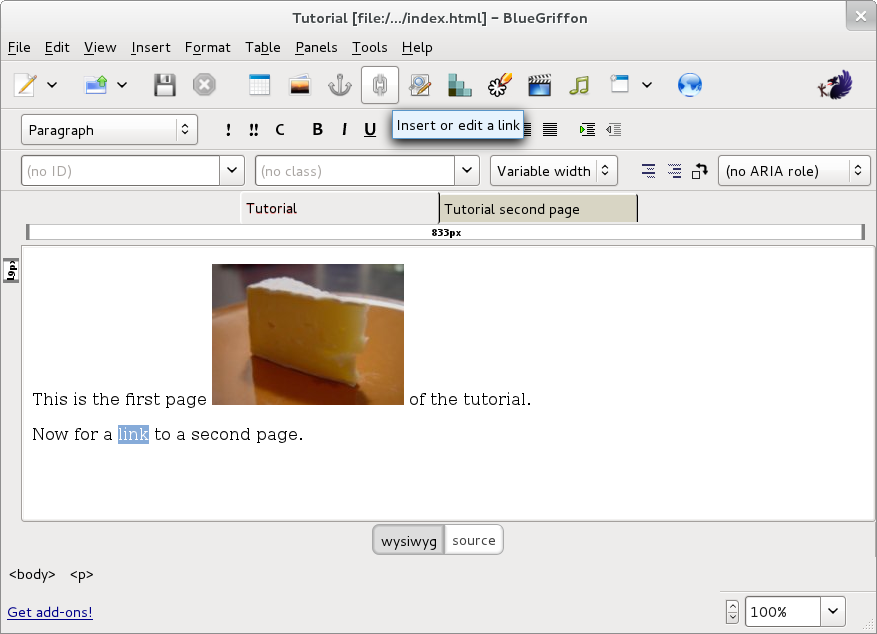Select the <p> element in the structure bar
Image resolution: width=877 pixels, height=634 pixels.
82,574
